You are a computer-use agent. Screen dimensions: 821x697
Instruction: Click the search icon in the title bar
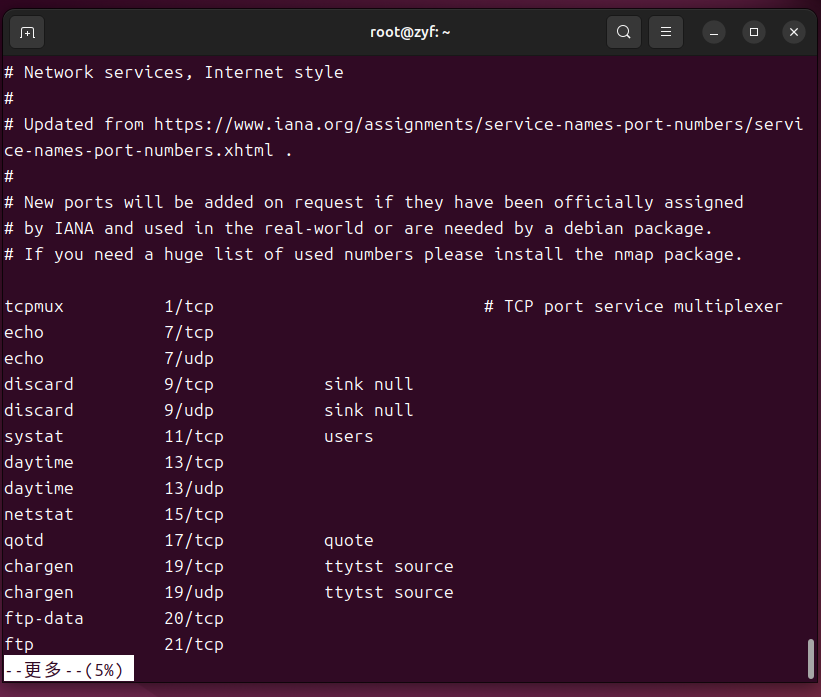point(623,32)
